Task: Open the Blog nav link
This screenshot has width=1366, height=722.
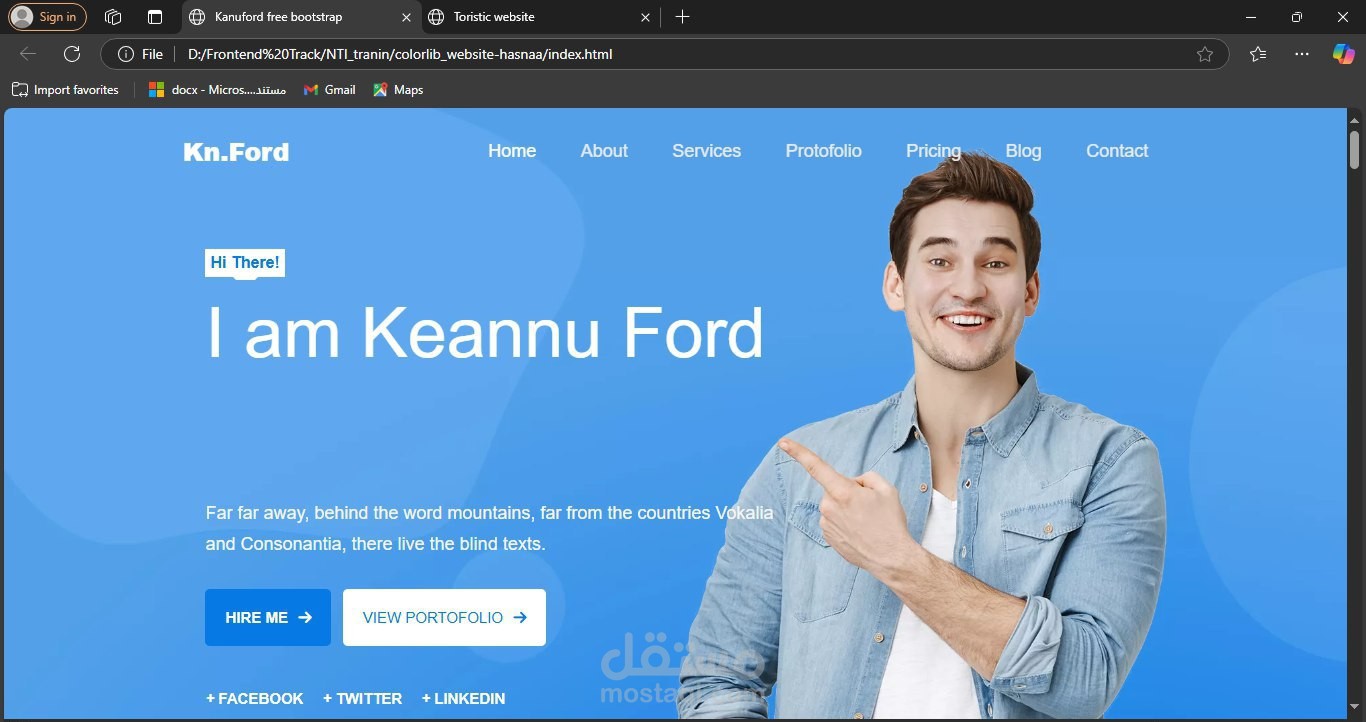Action: (x=1023, y=151)
